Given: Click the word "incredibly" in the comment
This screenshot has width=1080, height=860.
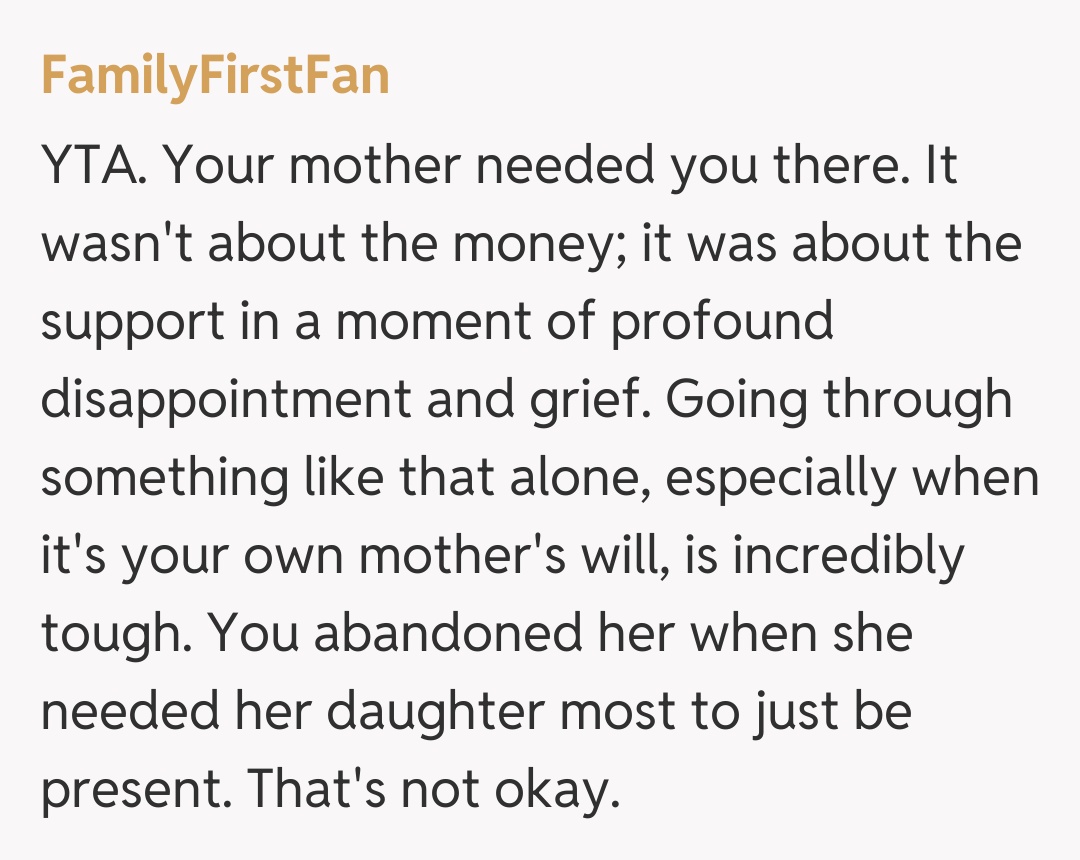Looking at the screenshot, I should click(849, 556).
